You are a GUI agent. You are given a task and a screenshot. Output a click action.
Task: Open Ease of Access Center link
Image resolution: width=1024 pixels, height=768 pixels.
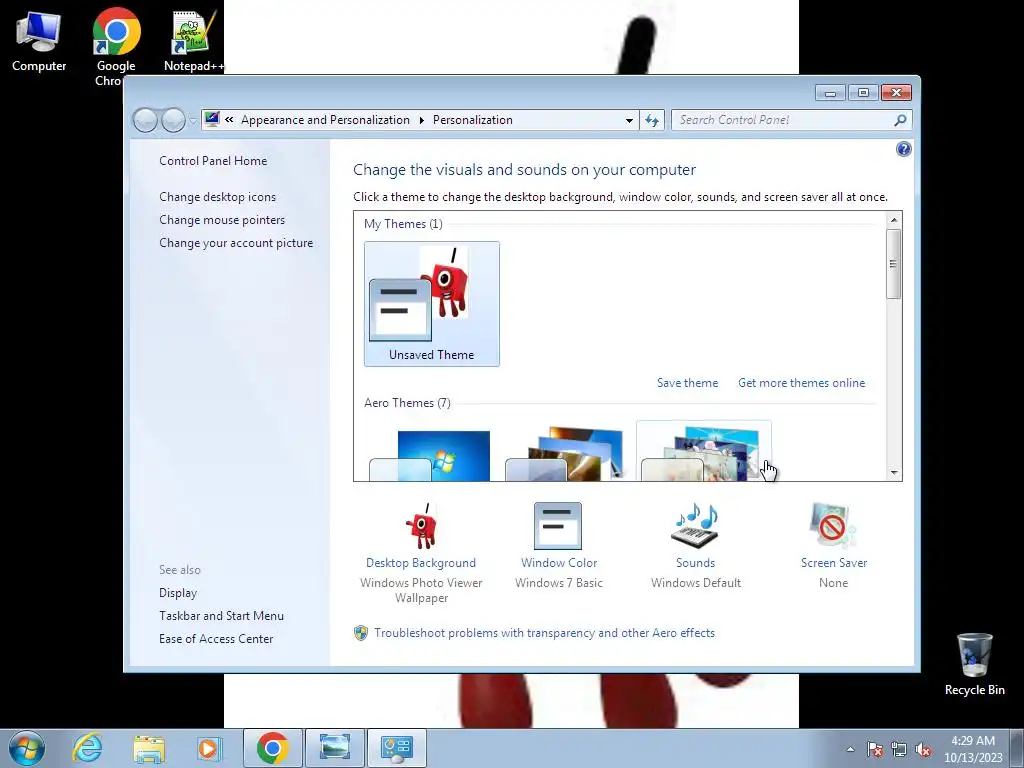pyautogui.click(x=216, y=639)
